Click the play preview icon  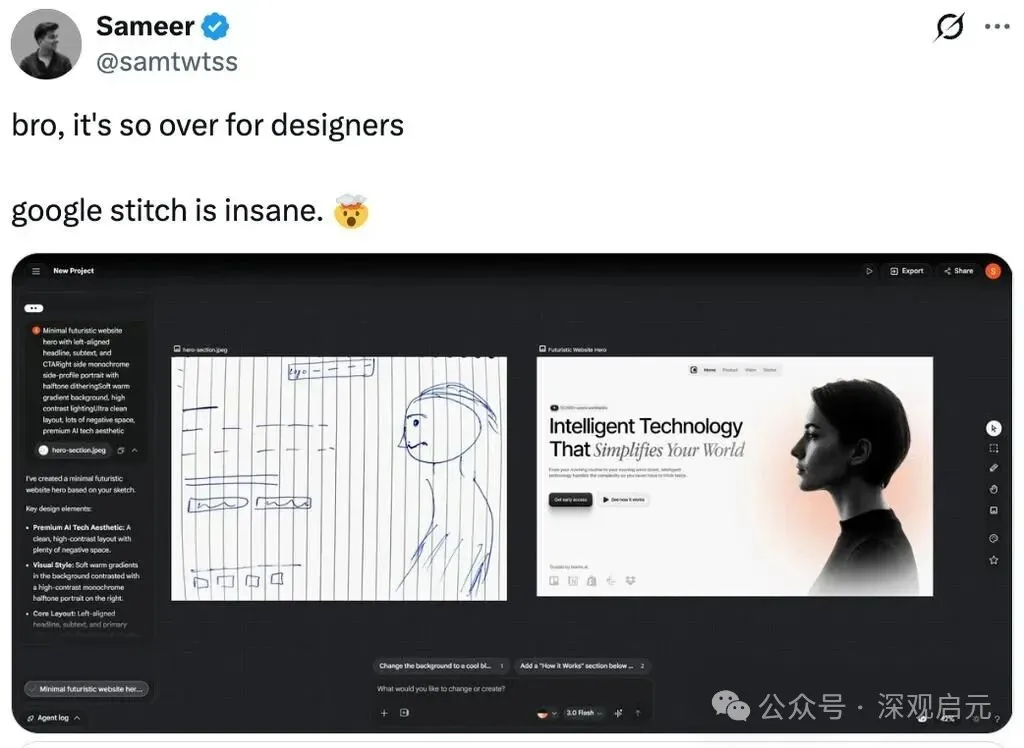click(x=869, y=271)
